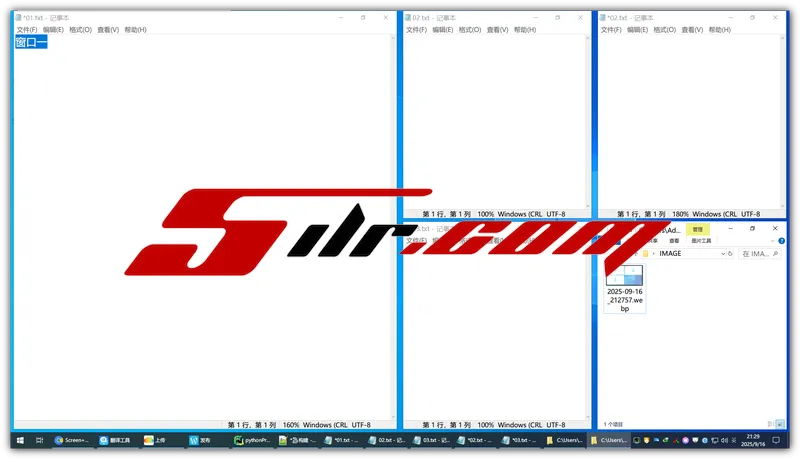The image size is (800, 459).
Task: Switch to the Screen+ taskbar app
Action: click(72, 440)
